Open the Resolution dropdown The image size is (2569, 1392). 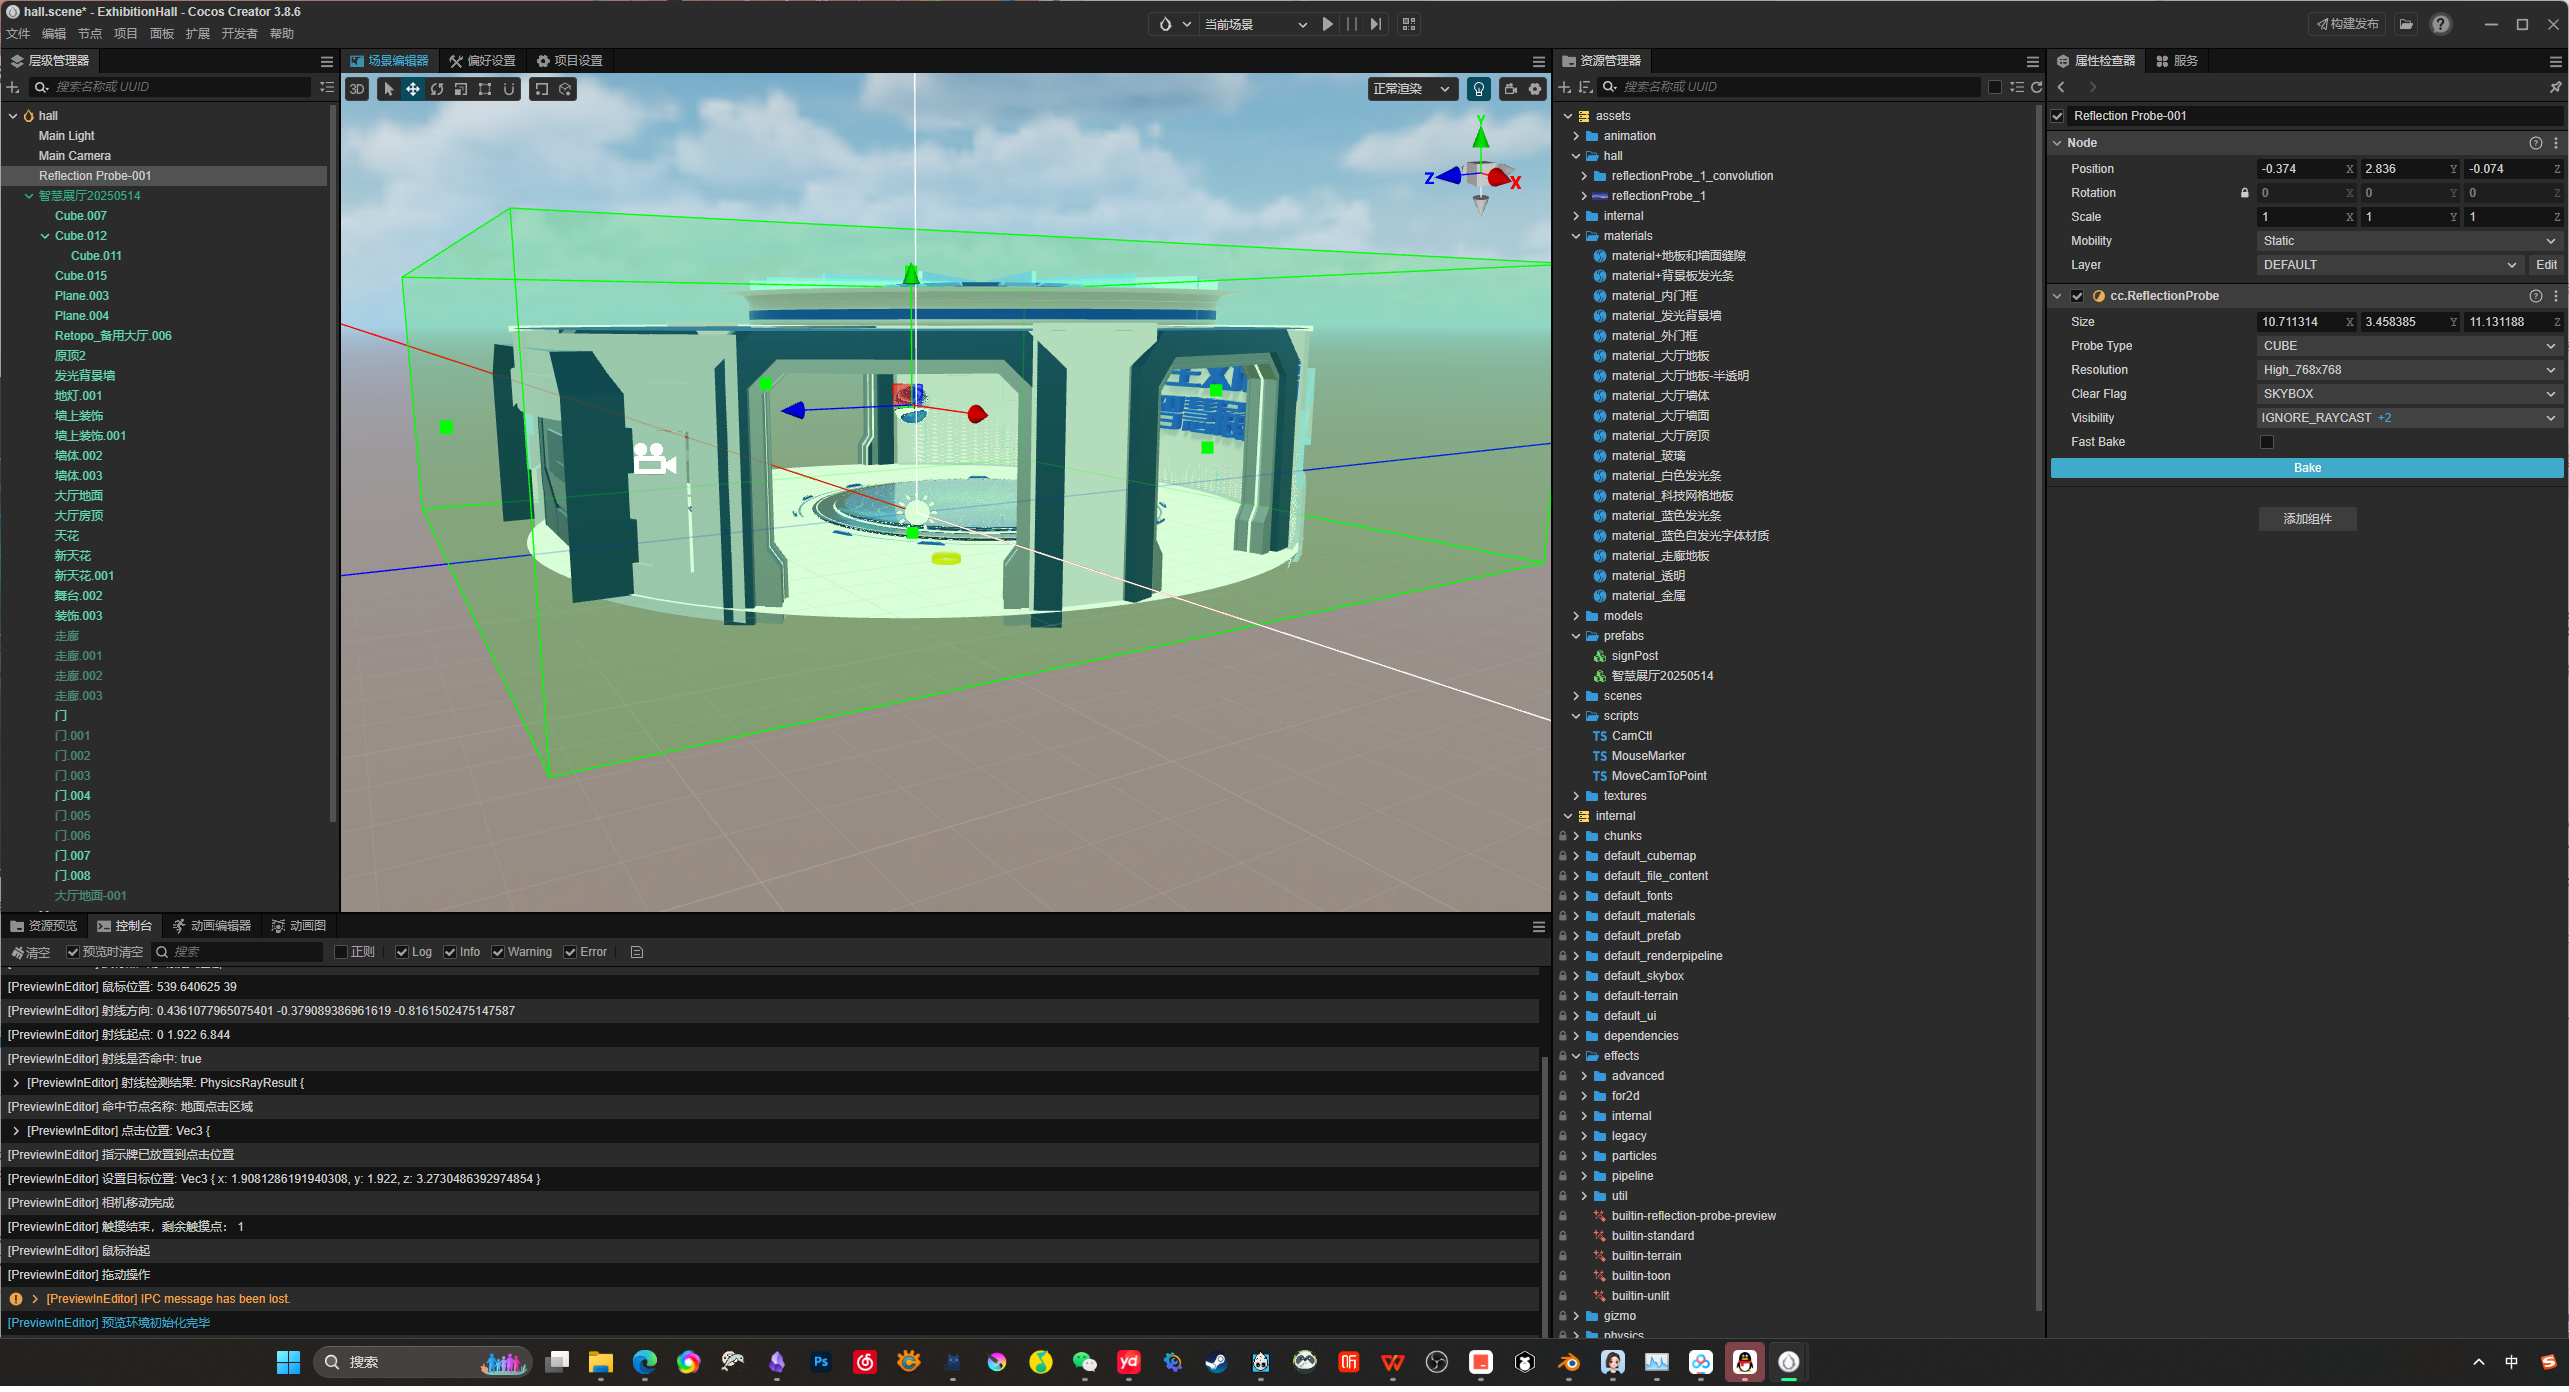2408,370
